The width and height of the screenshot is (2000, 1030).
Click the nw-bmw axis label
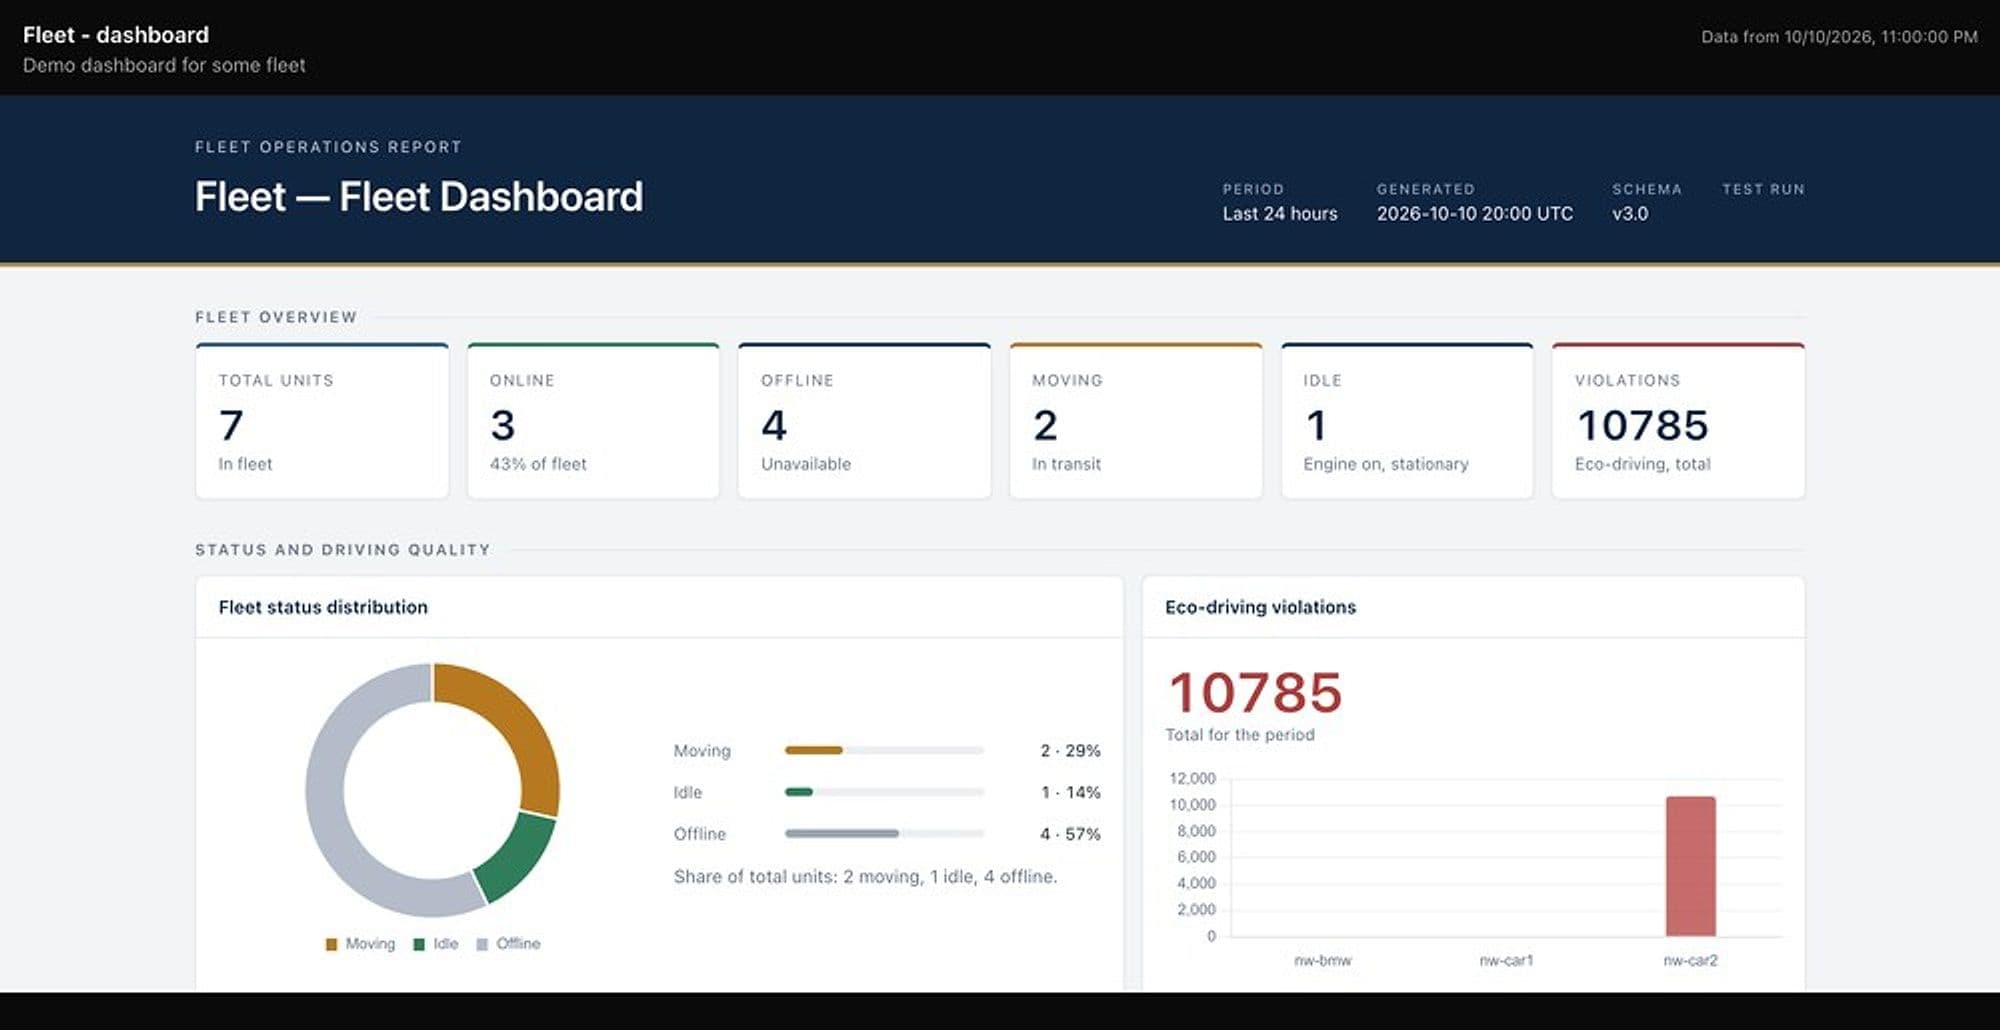(1322, 960)
